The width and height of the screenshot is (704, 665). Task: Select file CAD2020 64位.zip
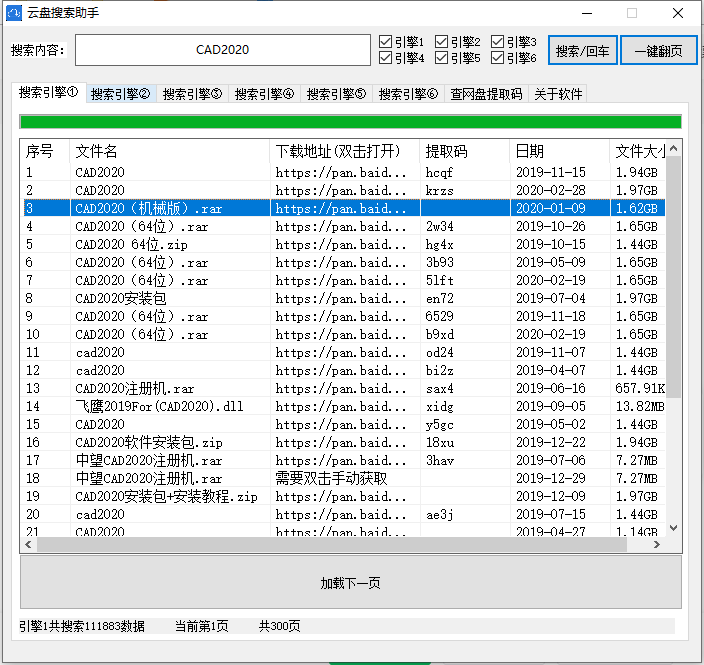pyautogui.click(x=131, y=245)
